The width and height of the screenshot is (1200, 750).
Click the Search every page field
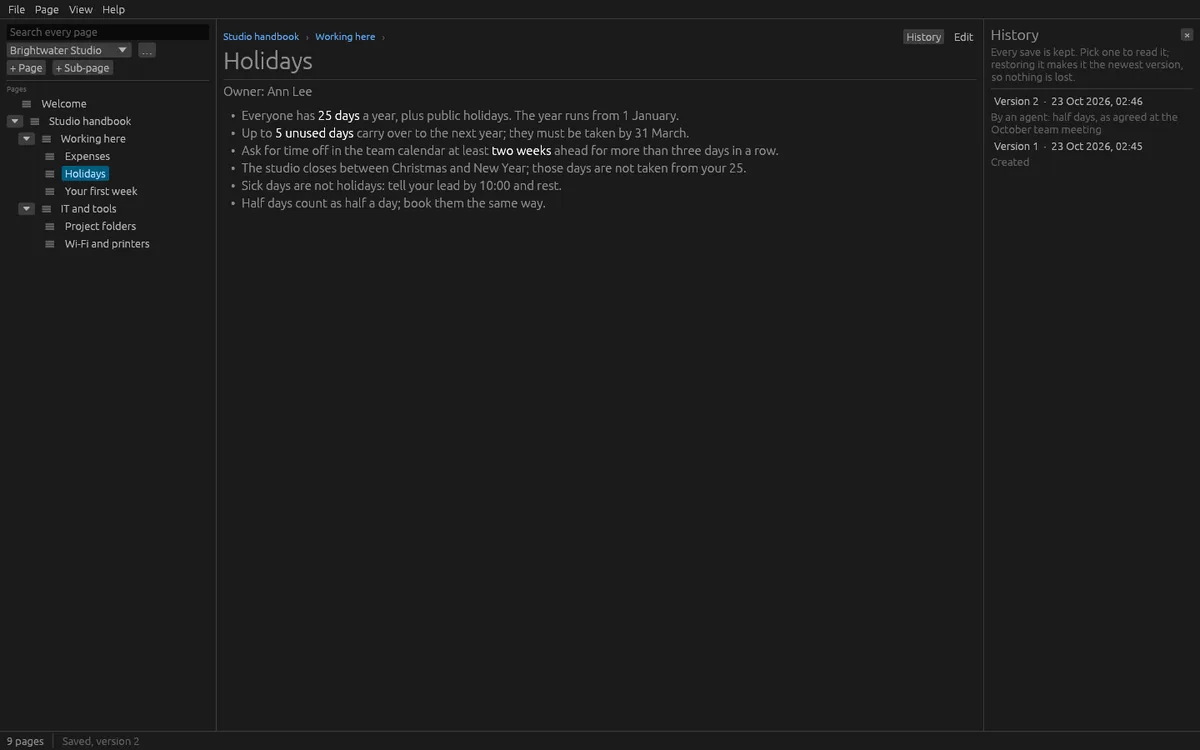[108, 32]
